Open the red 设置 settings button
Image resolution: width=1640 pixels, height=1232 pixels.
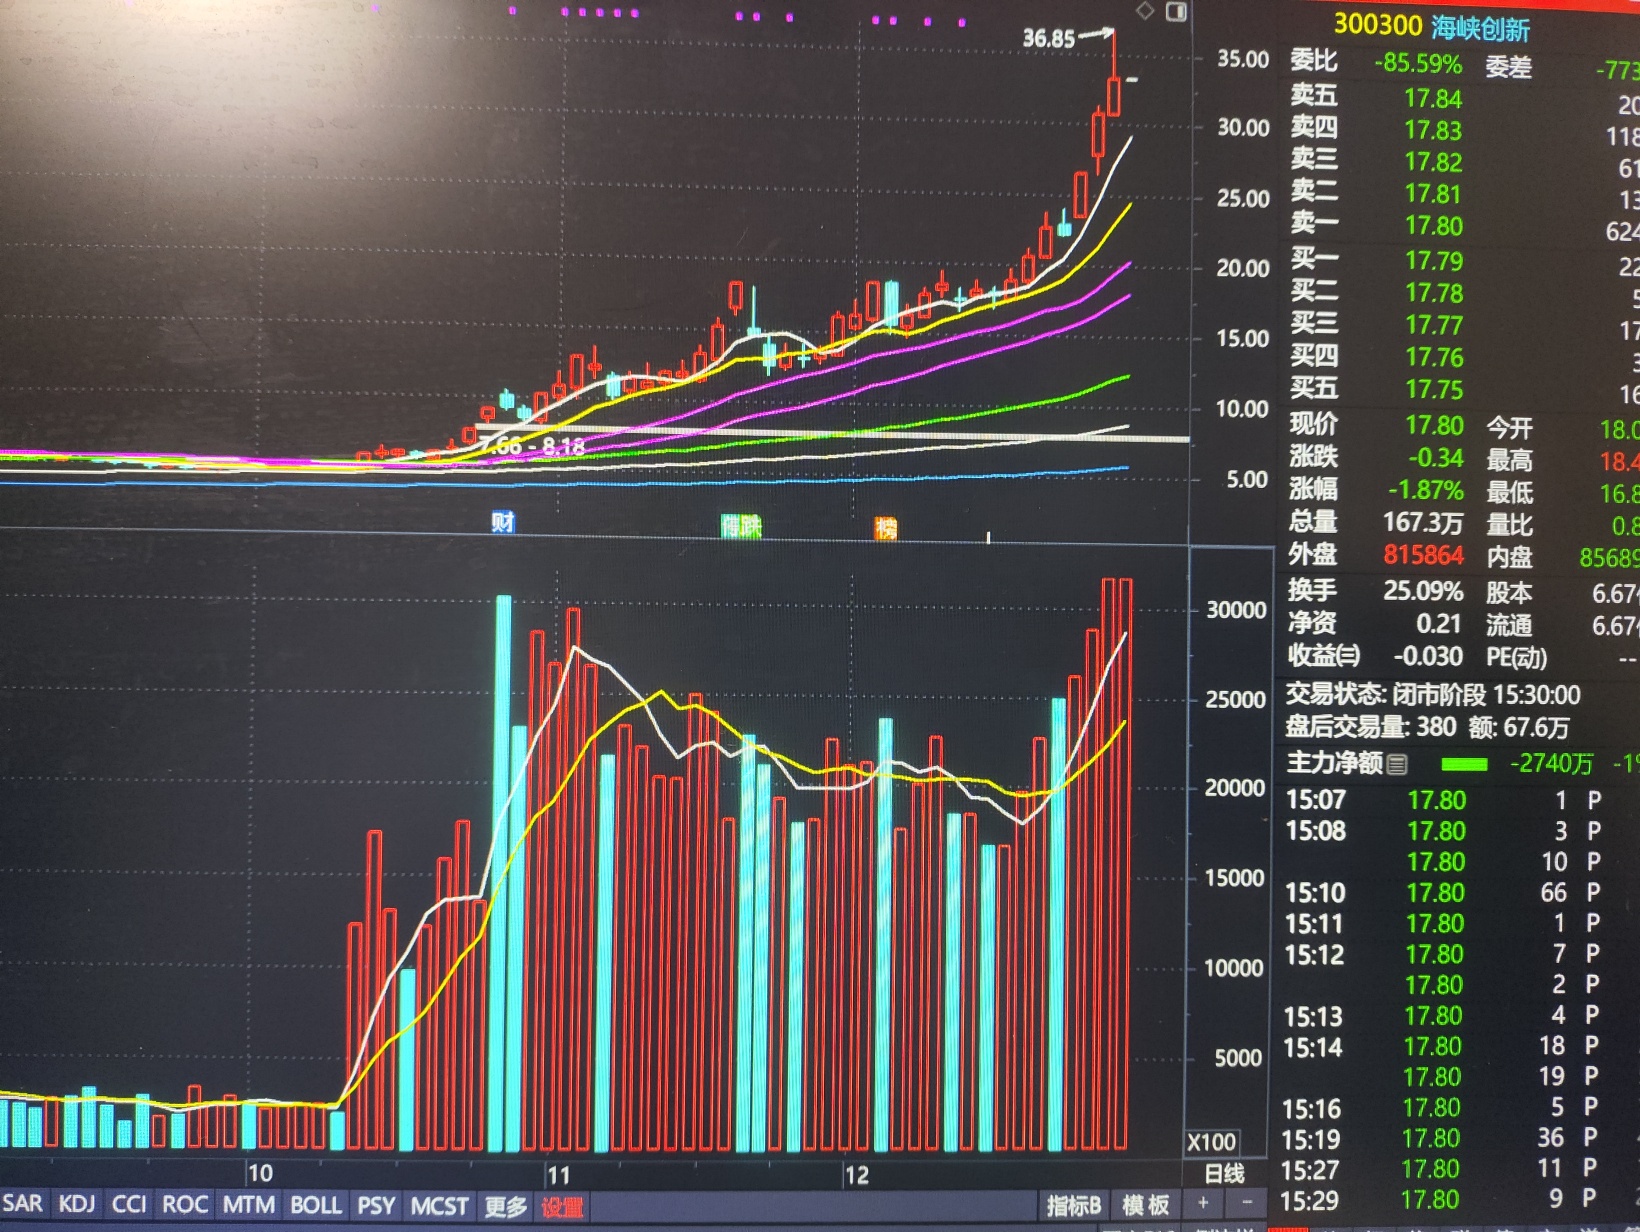[x=562, y=1208]
